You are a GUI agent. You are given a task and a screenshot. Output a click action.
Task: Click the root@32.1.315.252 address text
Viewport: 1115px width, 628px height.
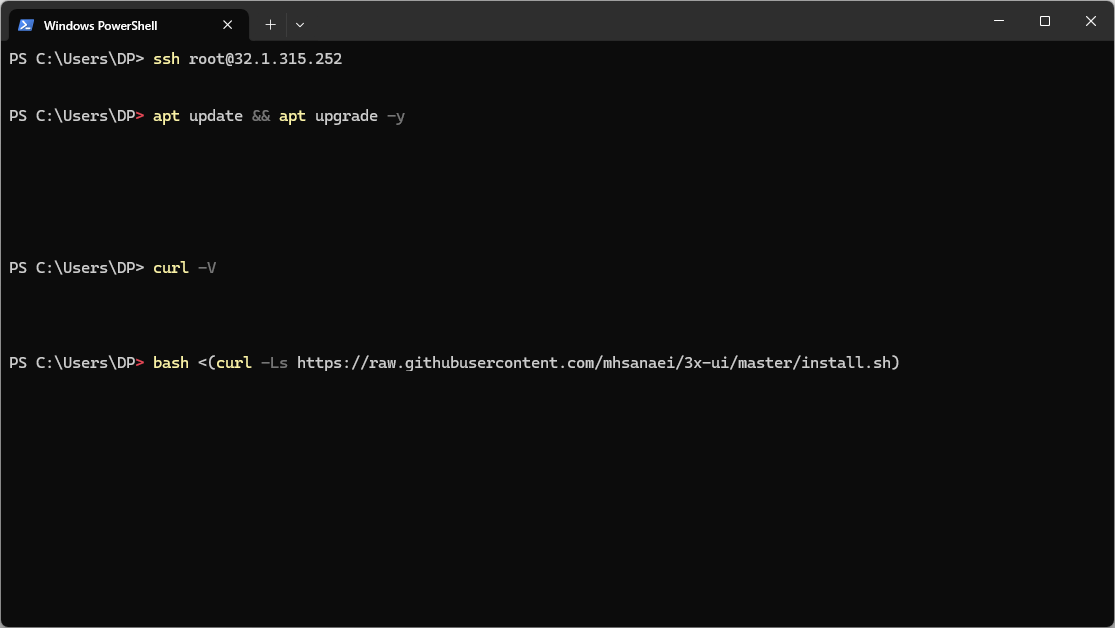coord(265,59)
